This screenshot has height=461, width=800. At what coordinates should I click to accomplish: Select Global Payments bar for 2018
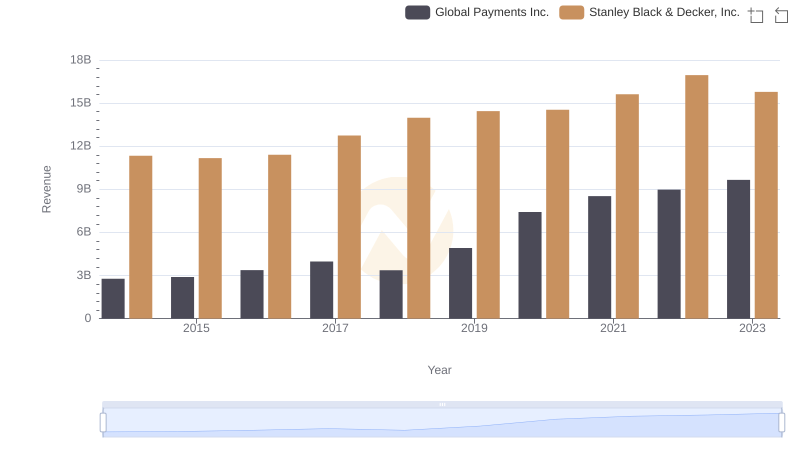(x=391, y=294)
